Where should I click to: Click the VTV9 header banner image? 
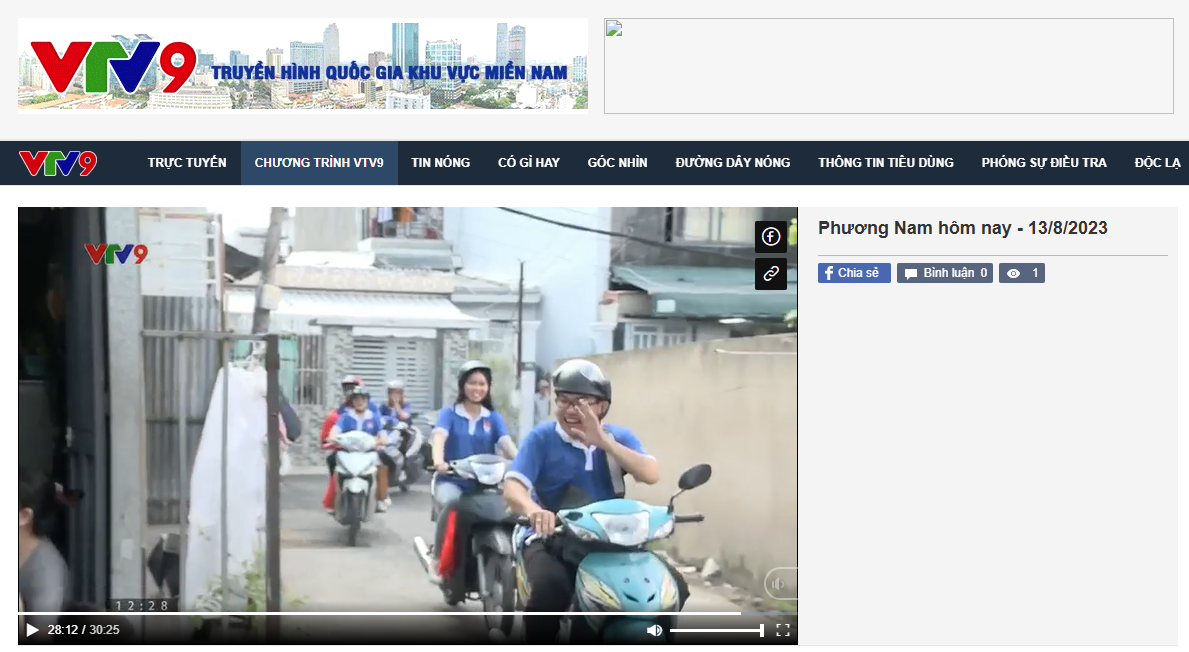pos(302,64)
